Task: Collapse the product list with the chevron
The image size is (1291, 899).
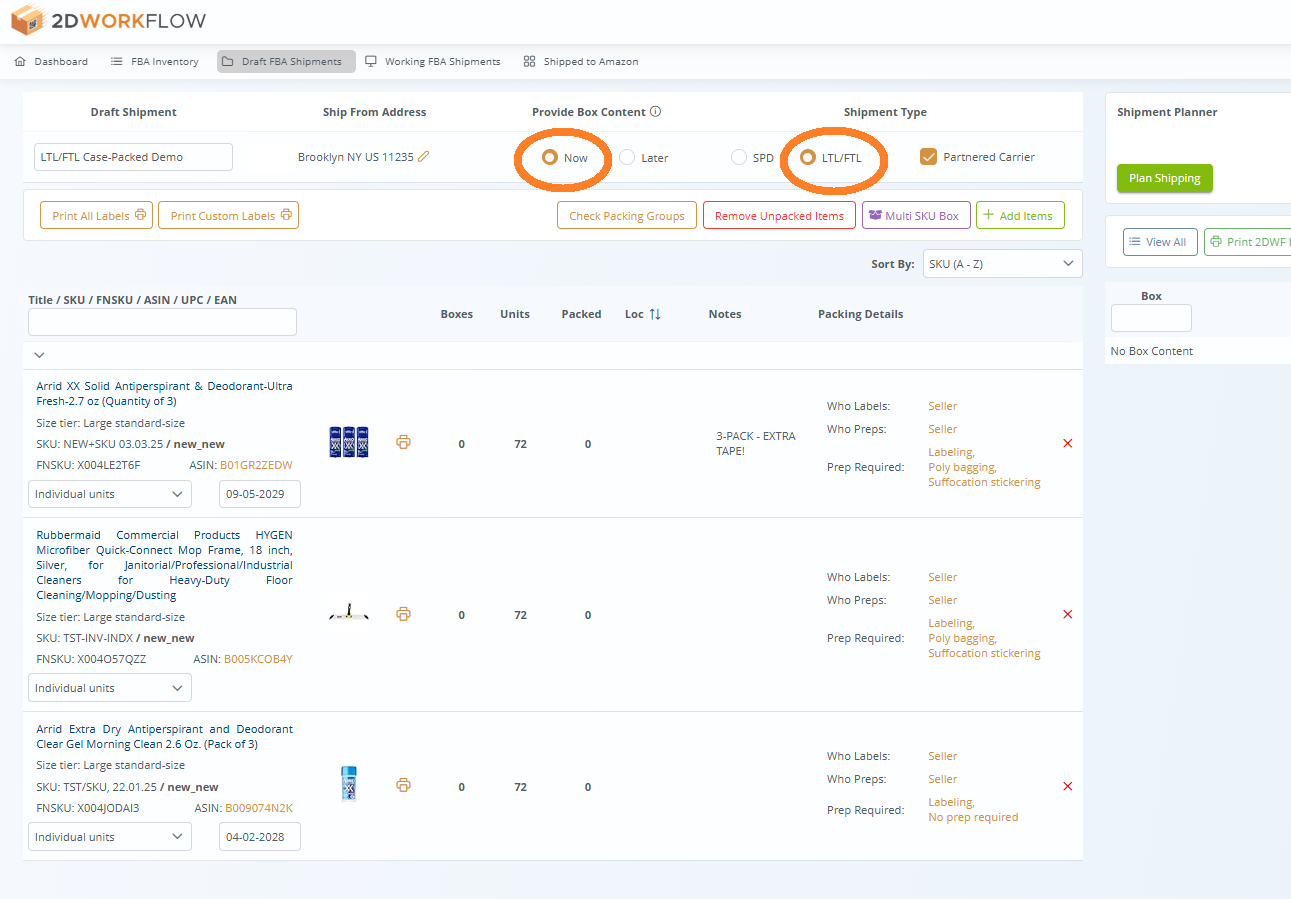Action: coord(39,354)
